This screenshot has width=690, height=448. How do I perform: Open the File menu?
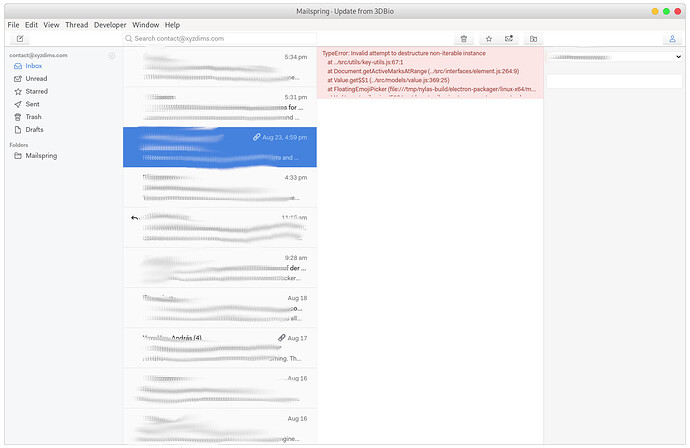pyautogui.click(x=13, y=25)
